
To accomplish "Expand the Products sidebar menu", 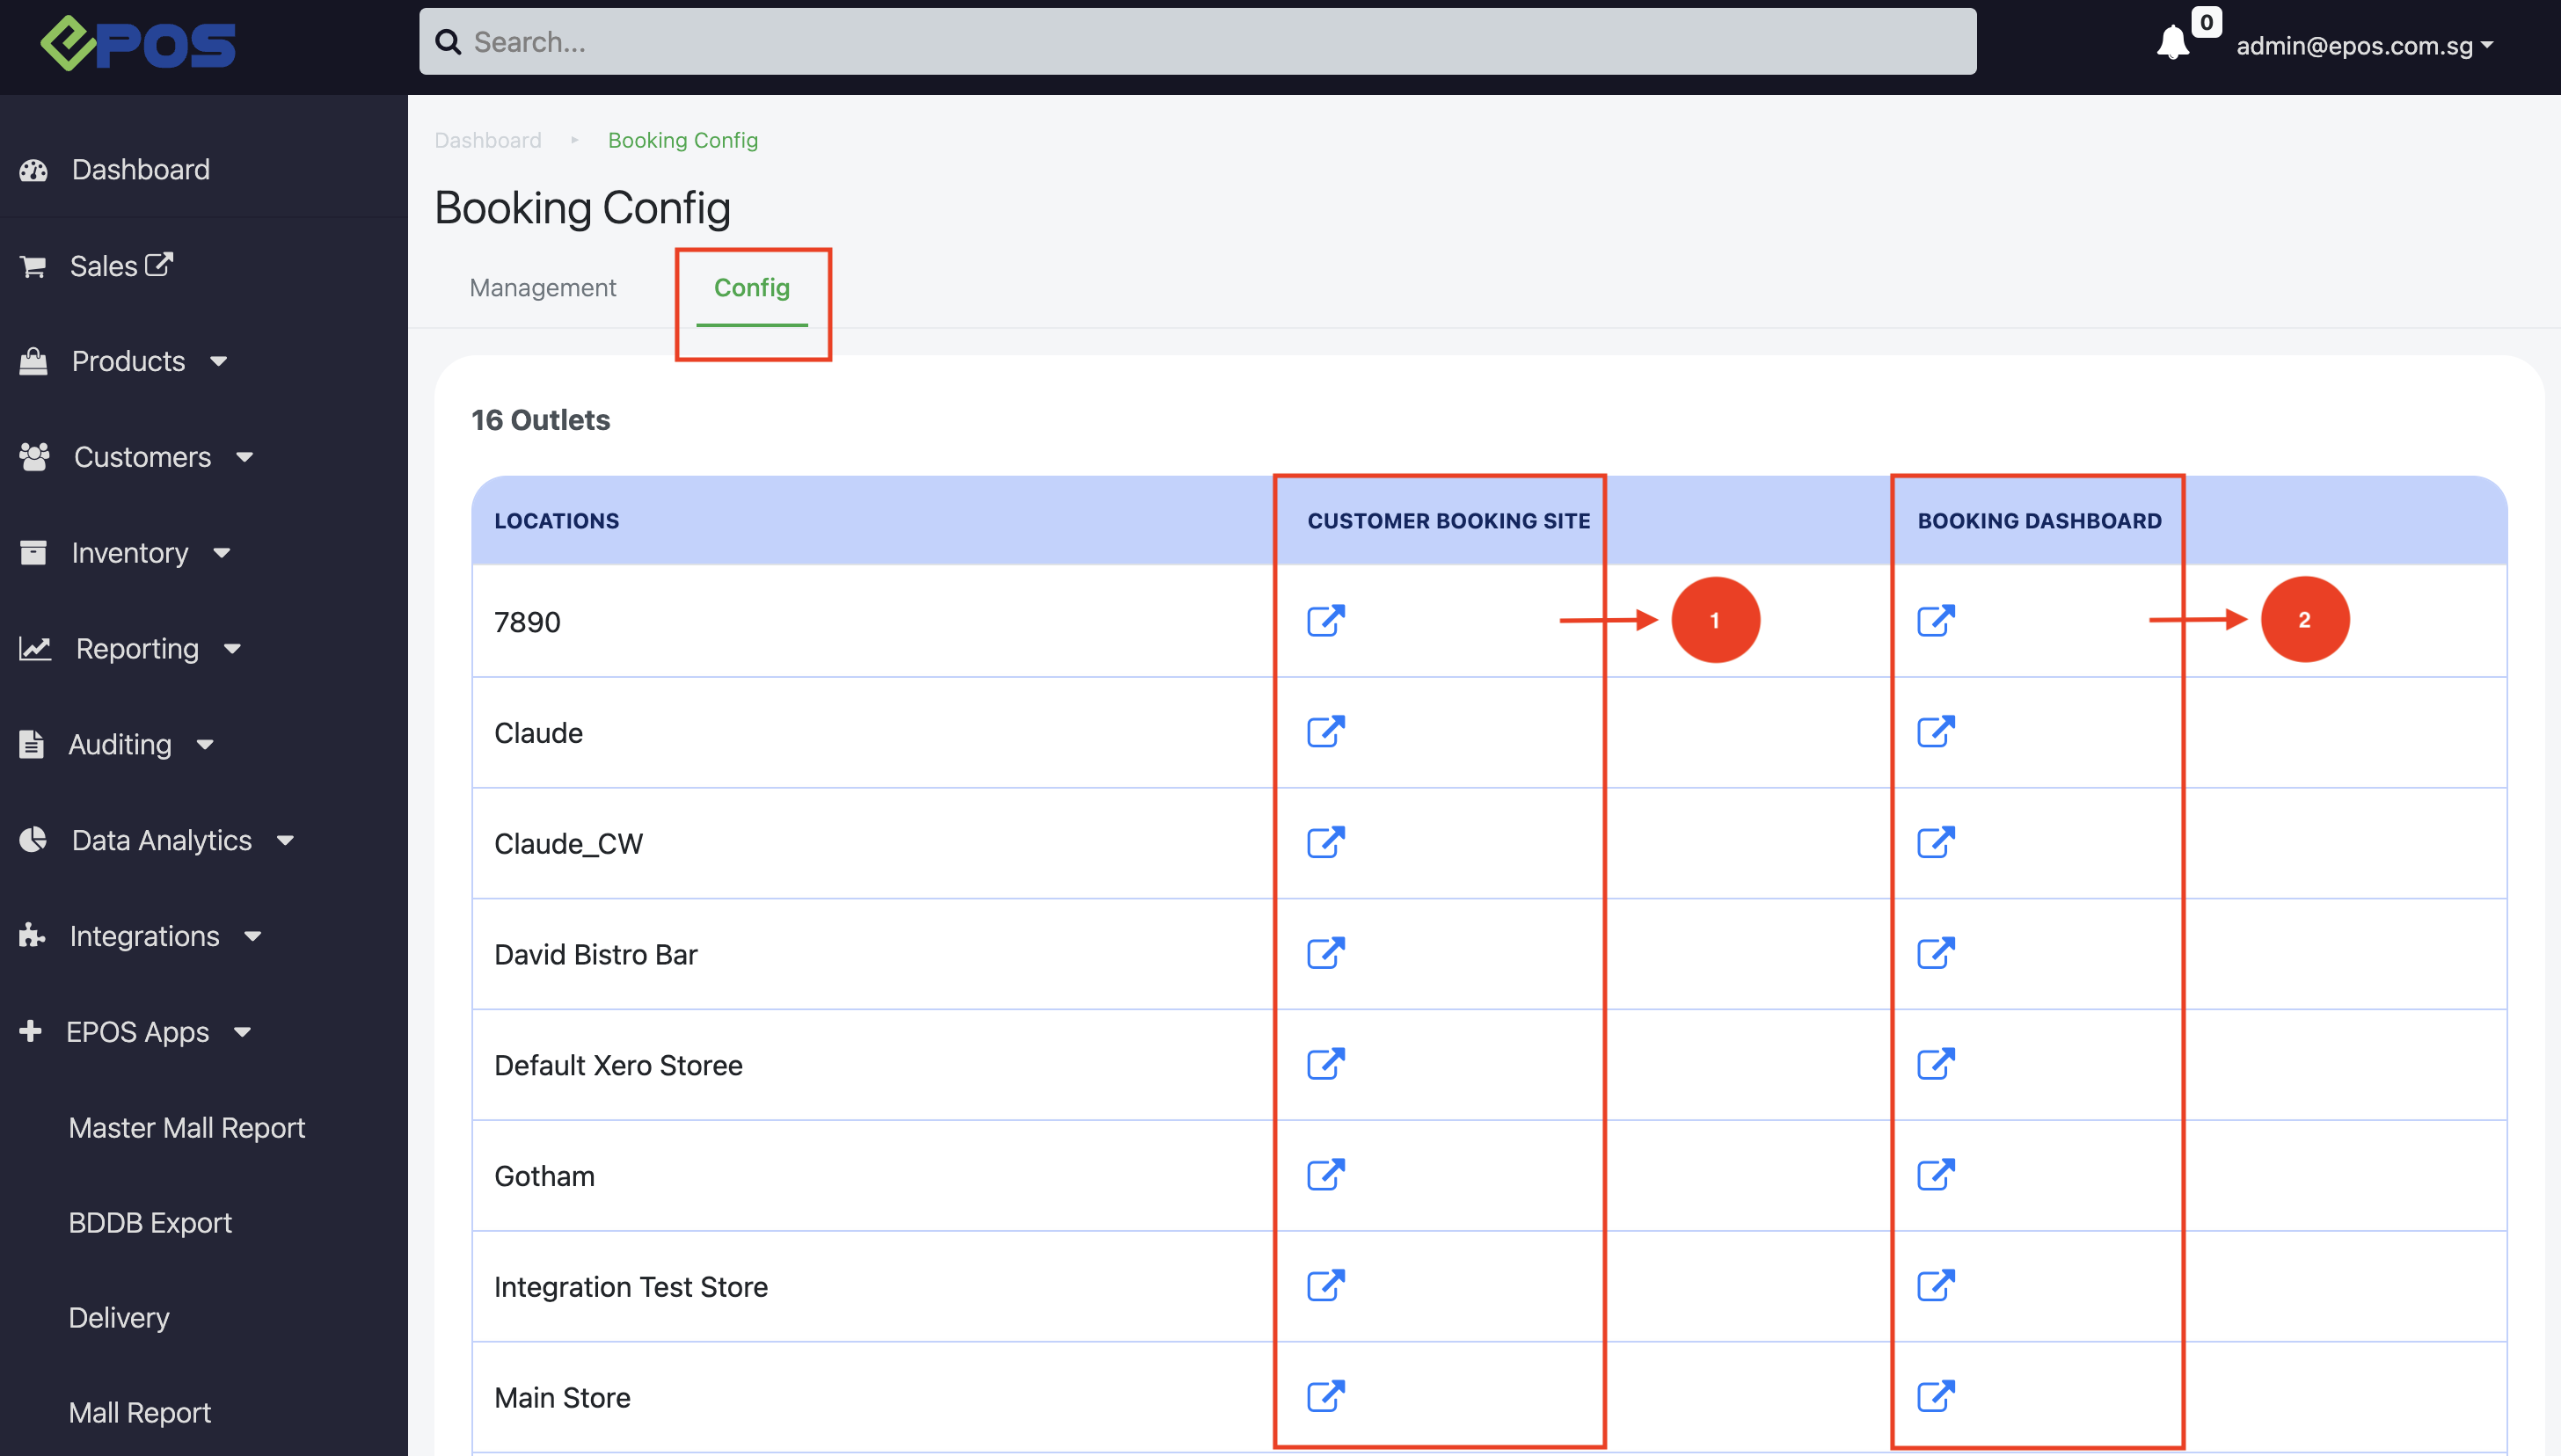I will pos(128,361).
